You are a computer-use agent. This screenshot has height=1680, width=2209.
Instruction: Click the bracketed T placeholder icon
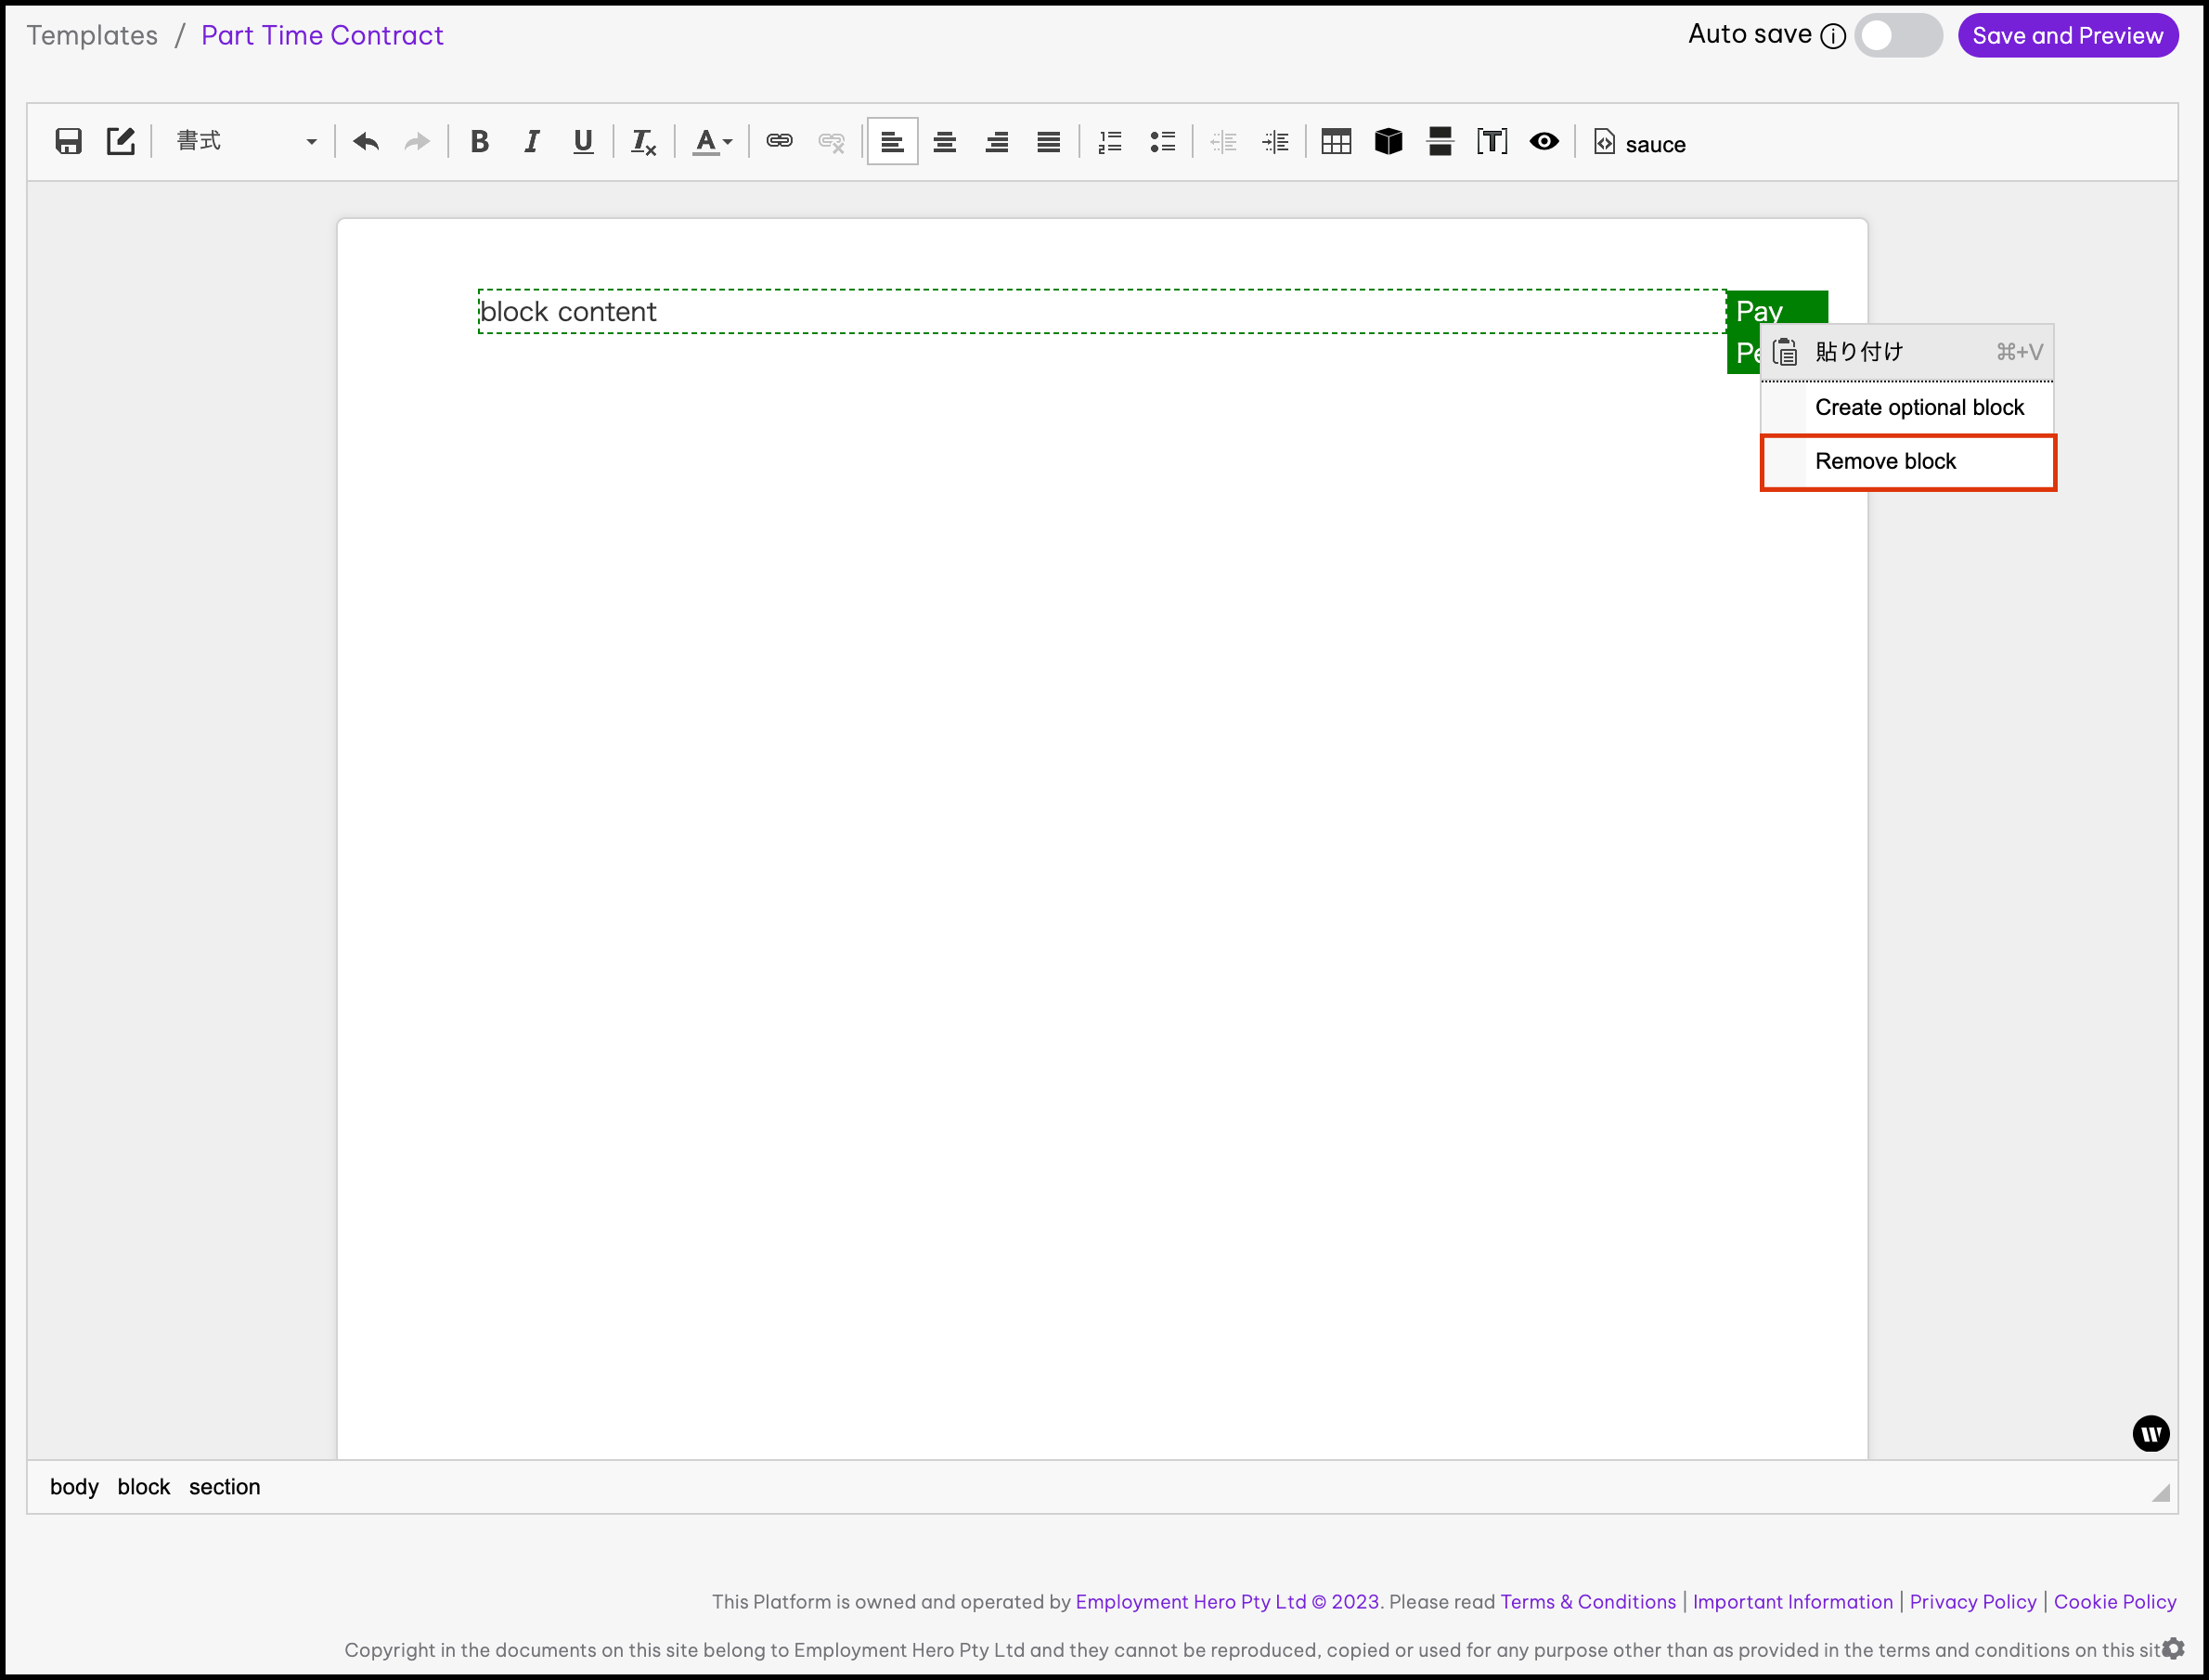point(1492,142)
